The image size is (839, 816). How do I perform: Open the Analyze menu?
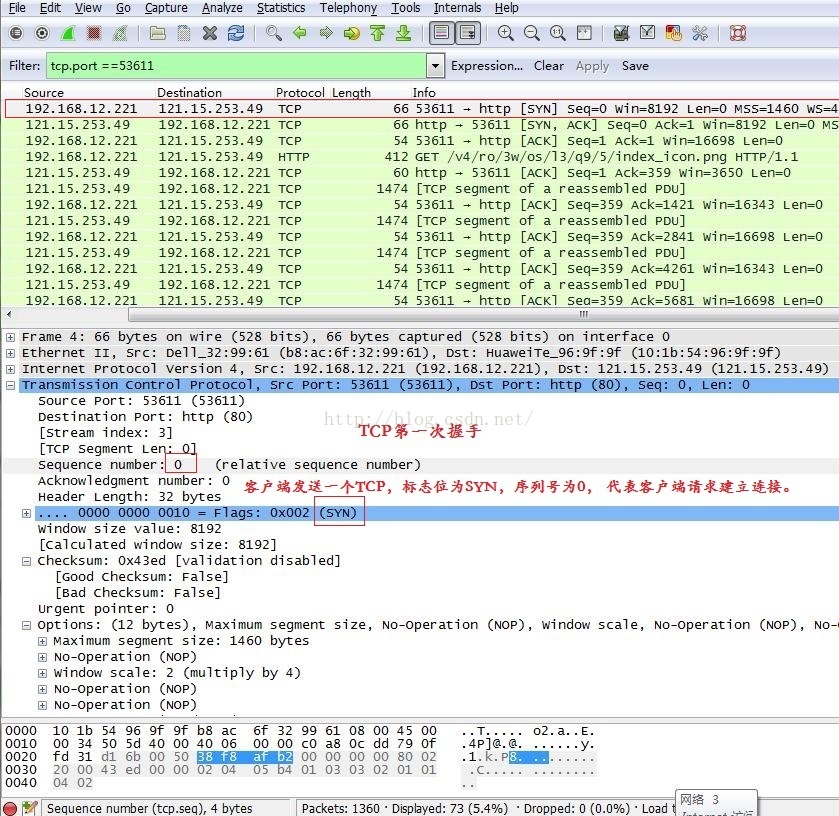tap(222, 7)
